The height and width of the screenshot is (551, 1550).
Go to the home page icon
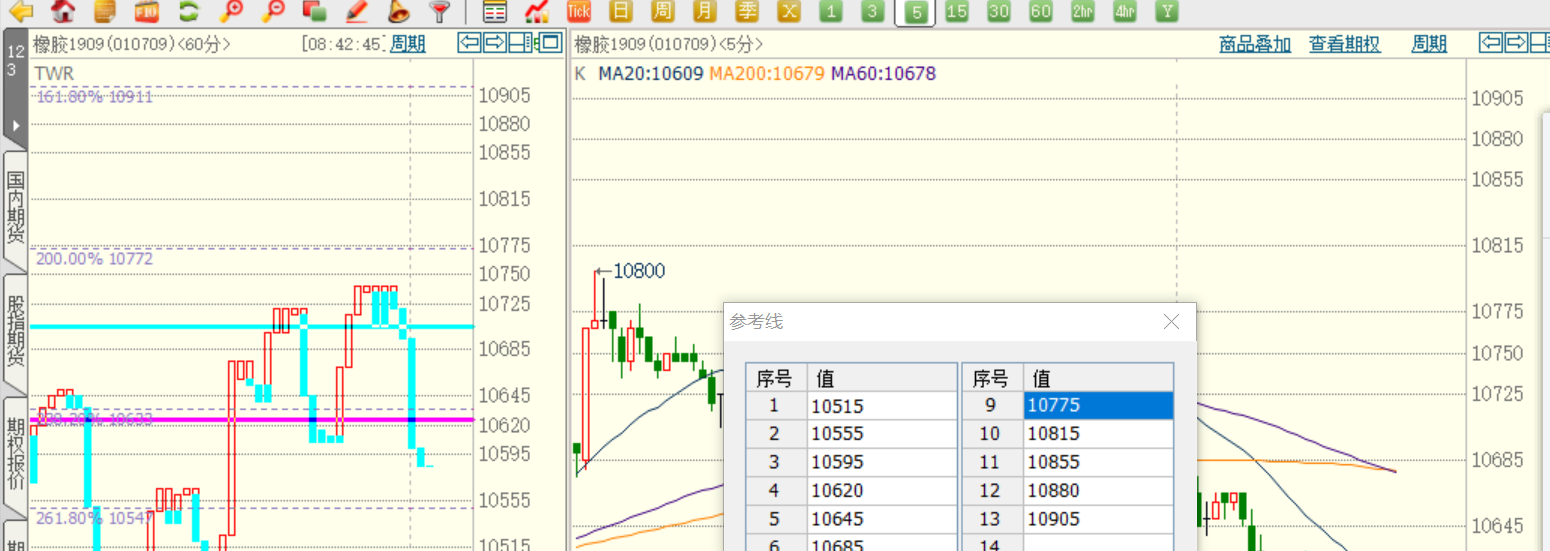point(63,12)
